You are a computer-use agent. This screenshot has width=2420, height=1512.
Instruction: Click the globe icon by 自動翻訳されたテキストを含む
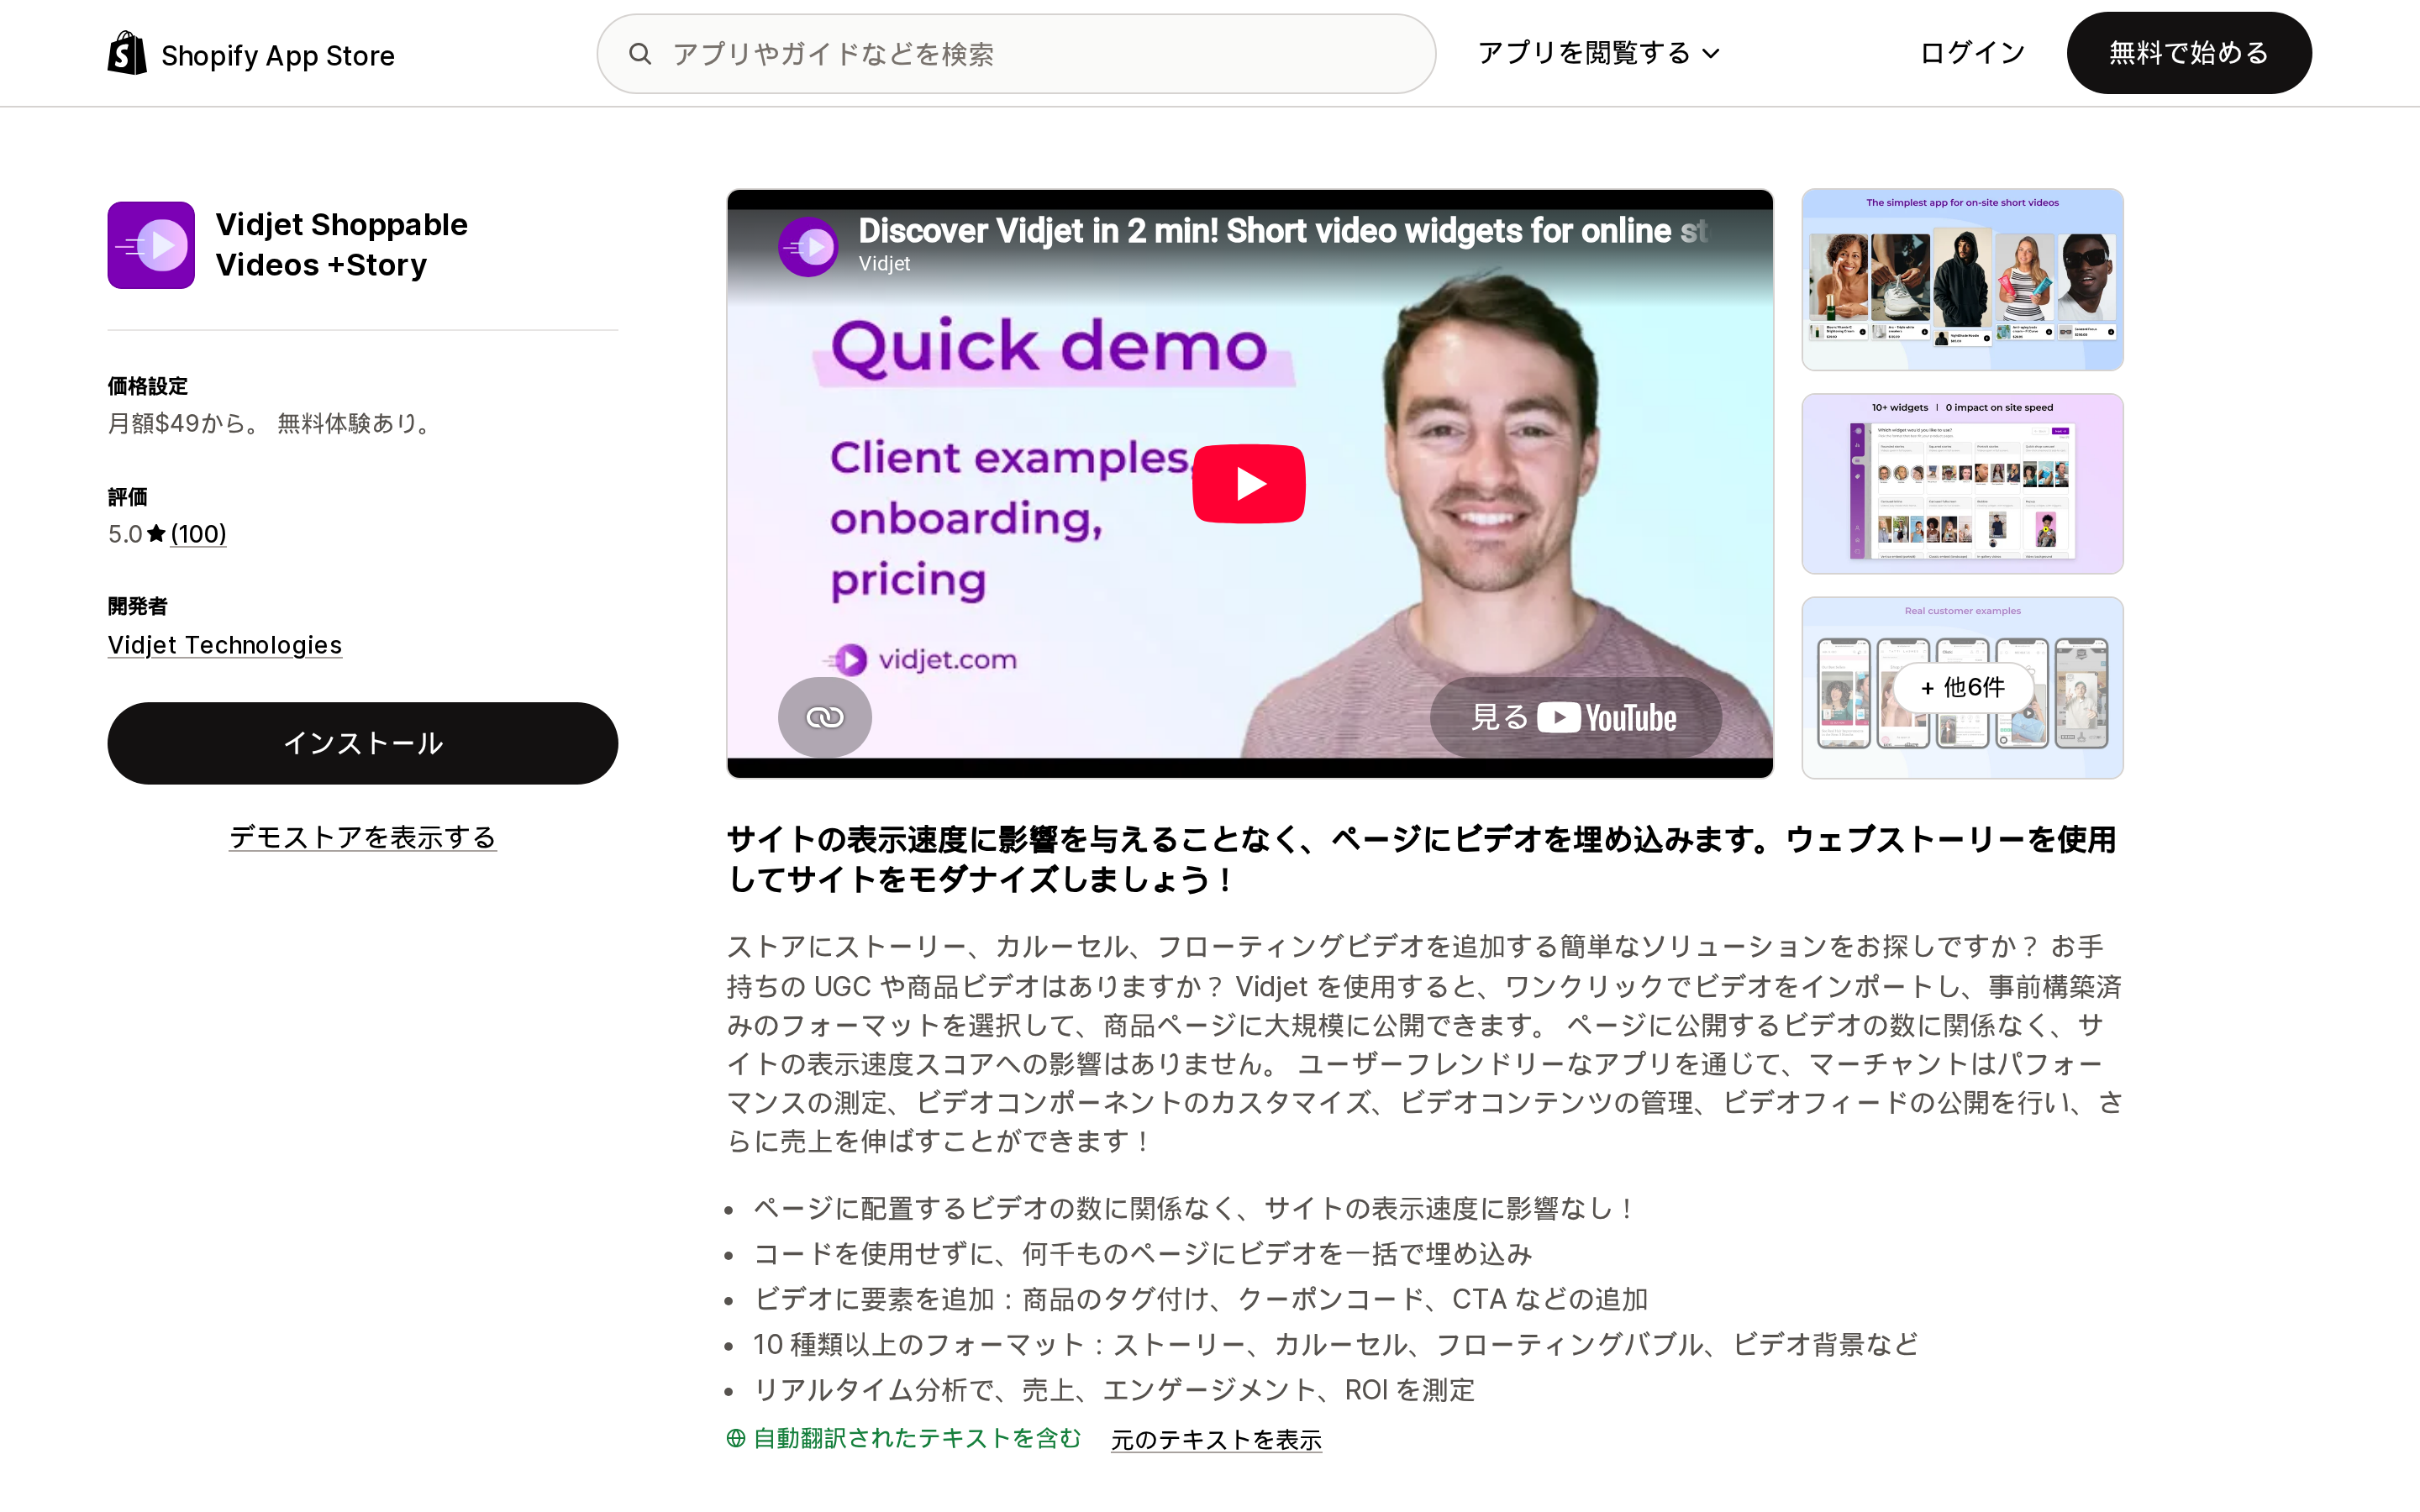pyautogui.click(x=736, y=1438)
